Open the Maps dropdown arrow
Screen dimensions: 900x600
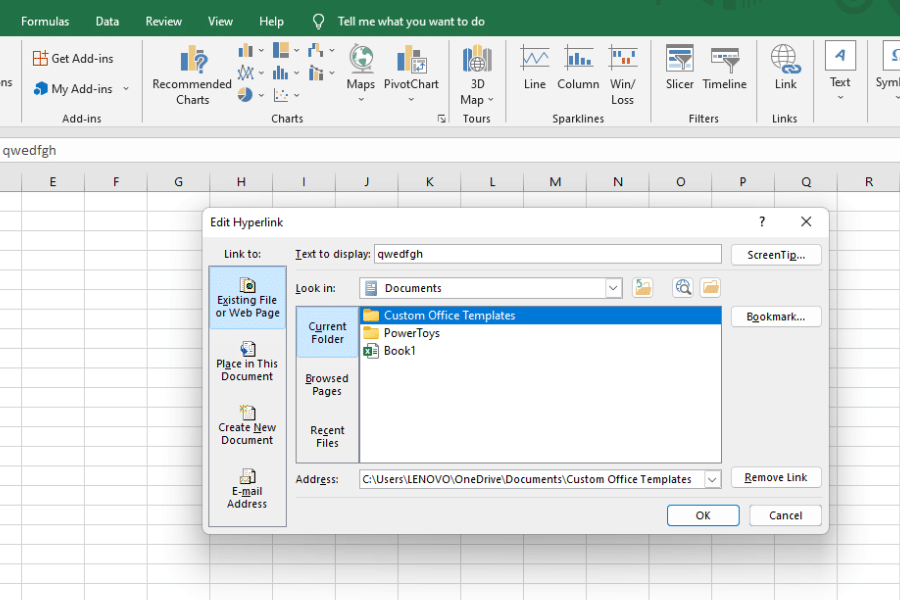[360, 97]
